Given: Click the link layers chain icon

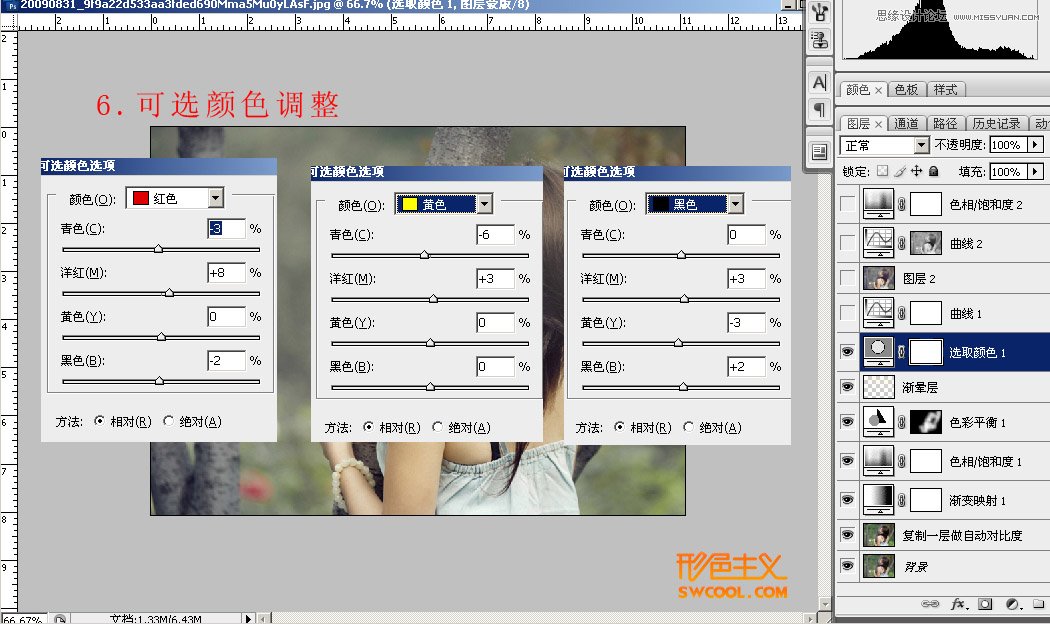Looking at the screenshot, I should click(x=931, y=603).
